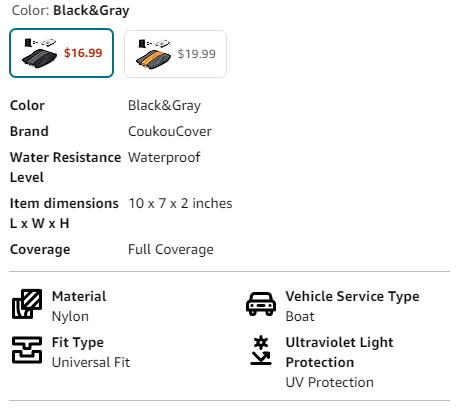Screen dimensions: 463x414
Task: Click the orange and gray cover thumbnail
Action: coord(153,54)
